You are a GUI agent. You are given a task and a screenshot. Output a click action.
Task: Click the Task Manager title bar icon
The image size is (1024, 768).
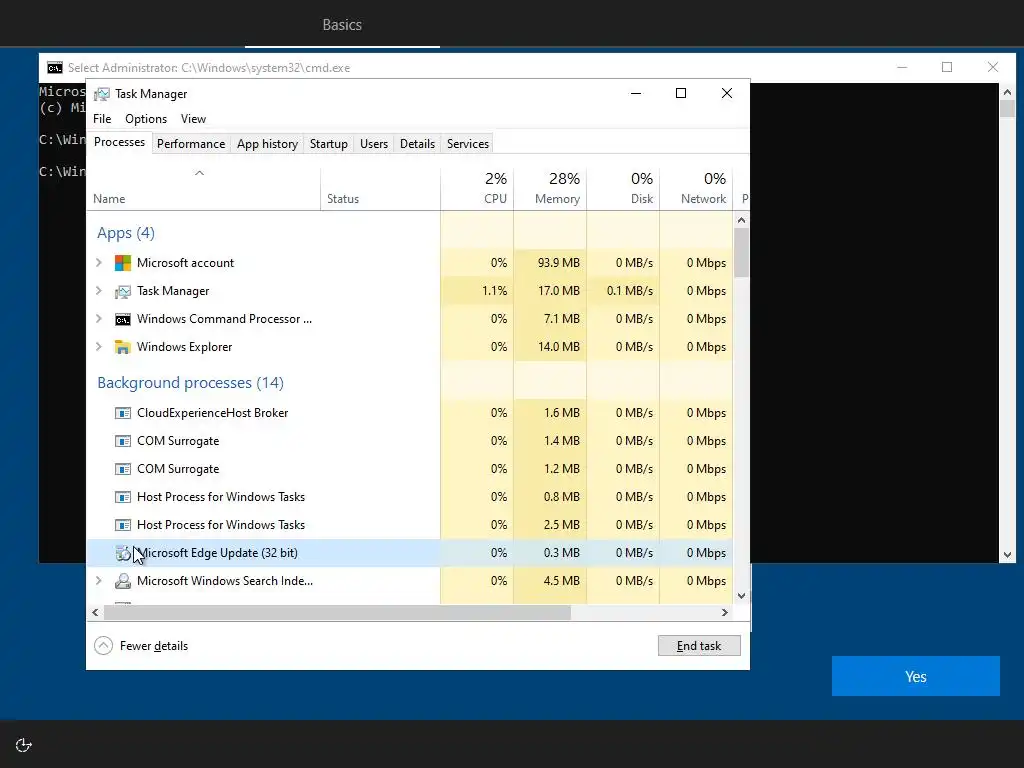point(102,94)
